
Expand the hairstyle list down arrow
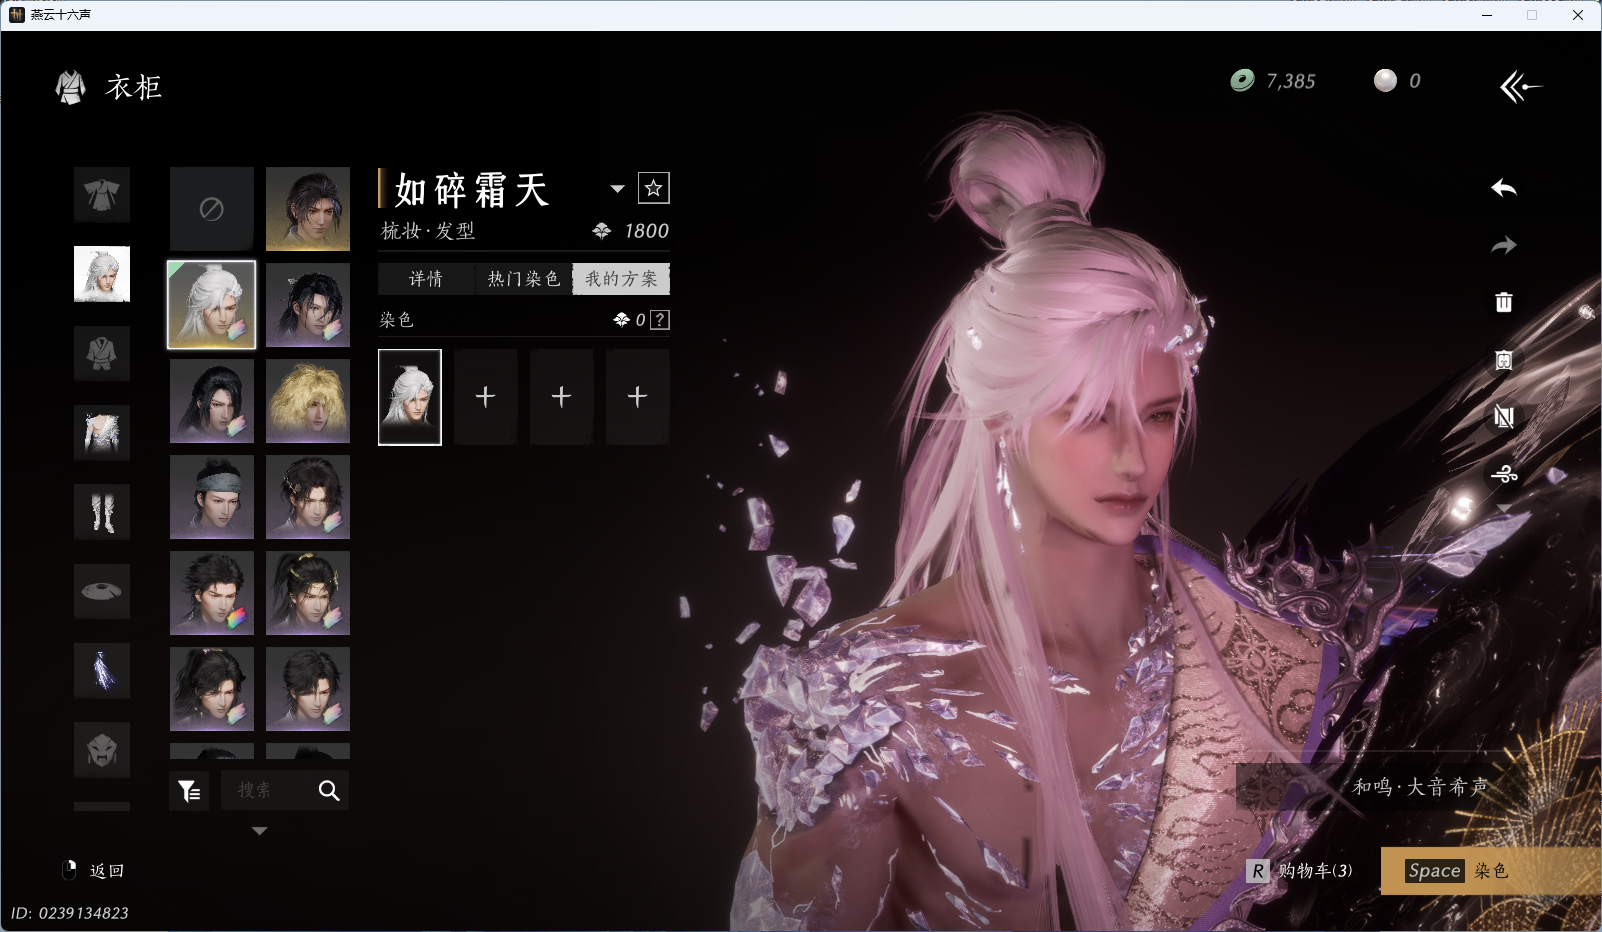coord(259,831)
